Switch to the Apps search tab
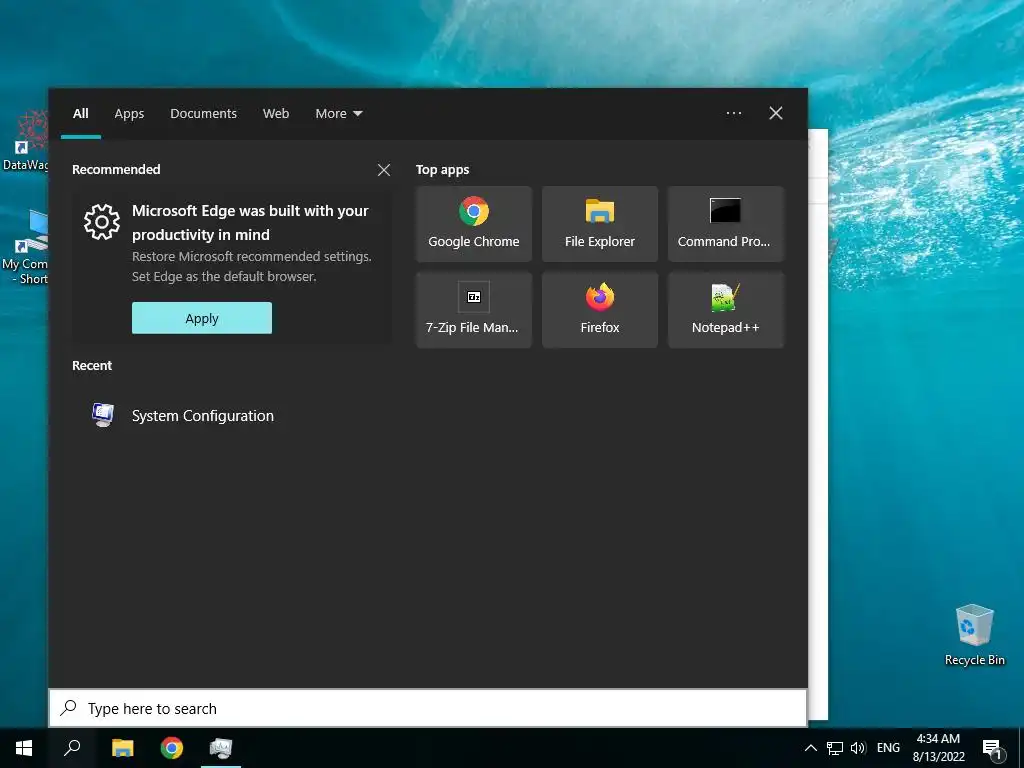 point(129,114)
